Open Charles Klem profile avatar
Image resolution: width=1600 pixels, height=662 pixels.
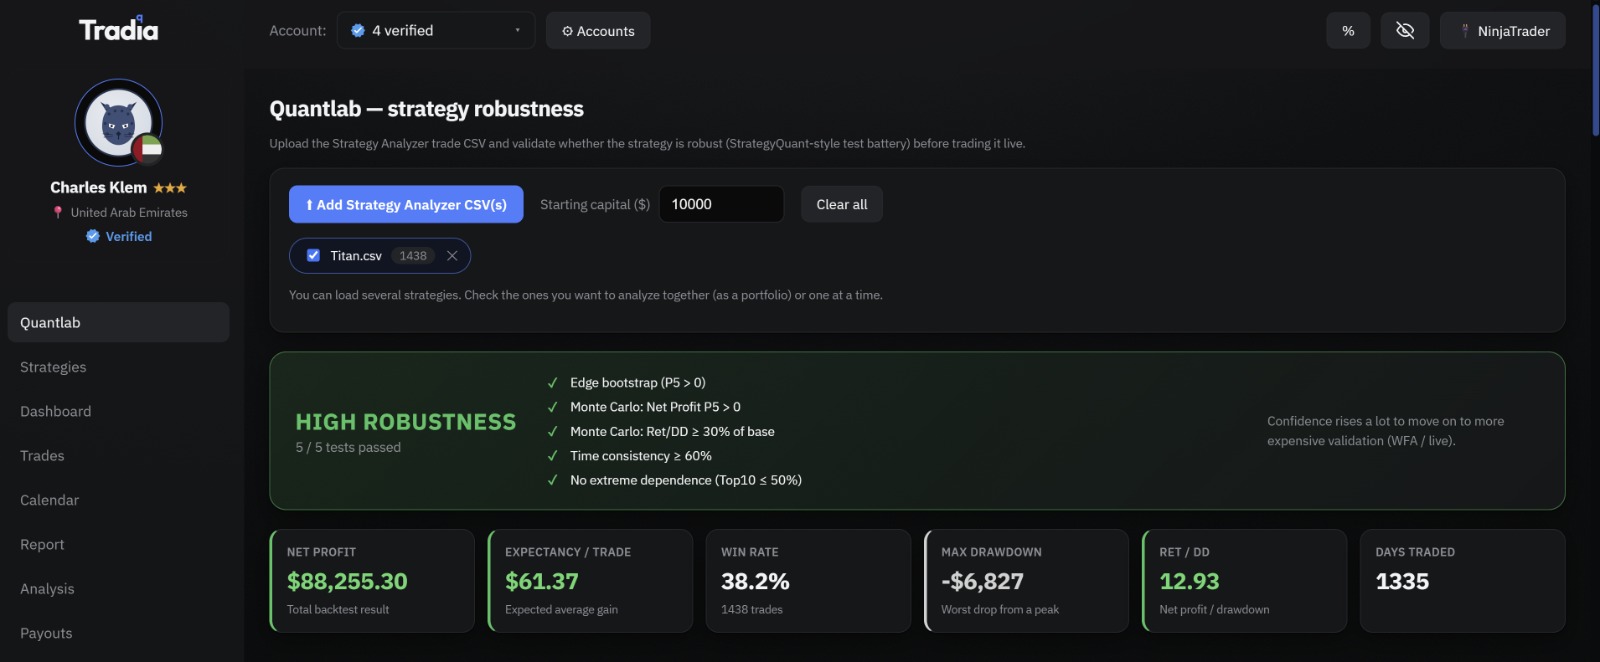118,122
